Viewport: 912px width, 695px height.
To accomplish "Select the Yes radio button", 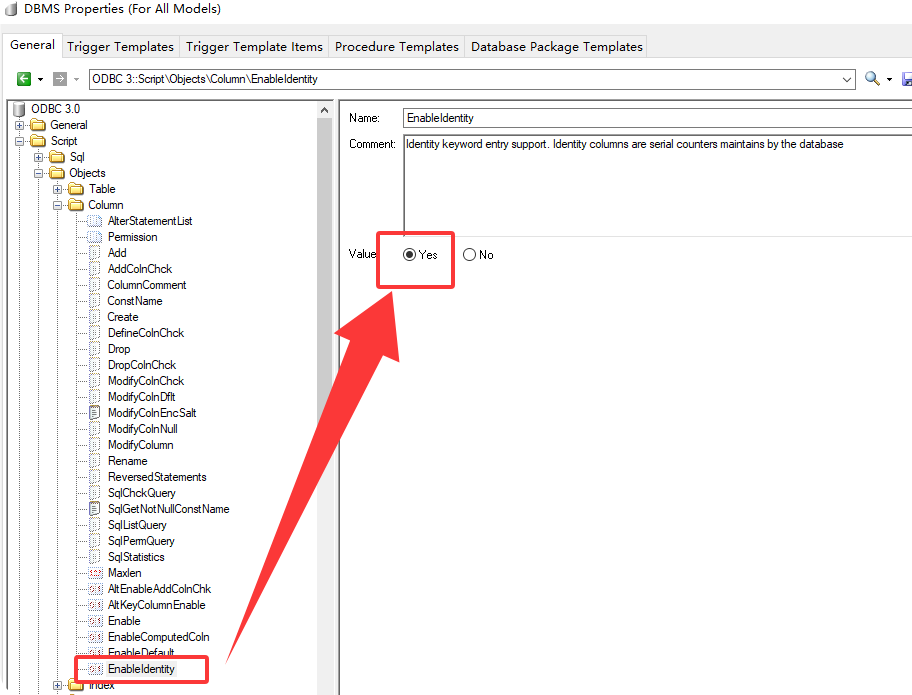I will click(x=409, y=255).
